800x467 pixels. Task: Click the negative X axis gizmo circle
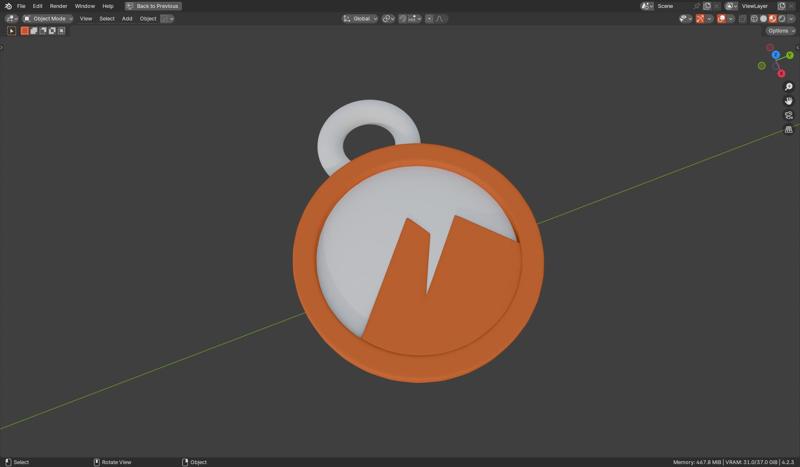770,47
